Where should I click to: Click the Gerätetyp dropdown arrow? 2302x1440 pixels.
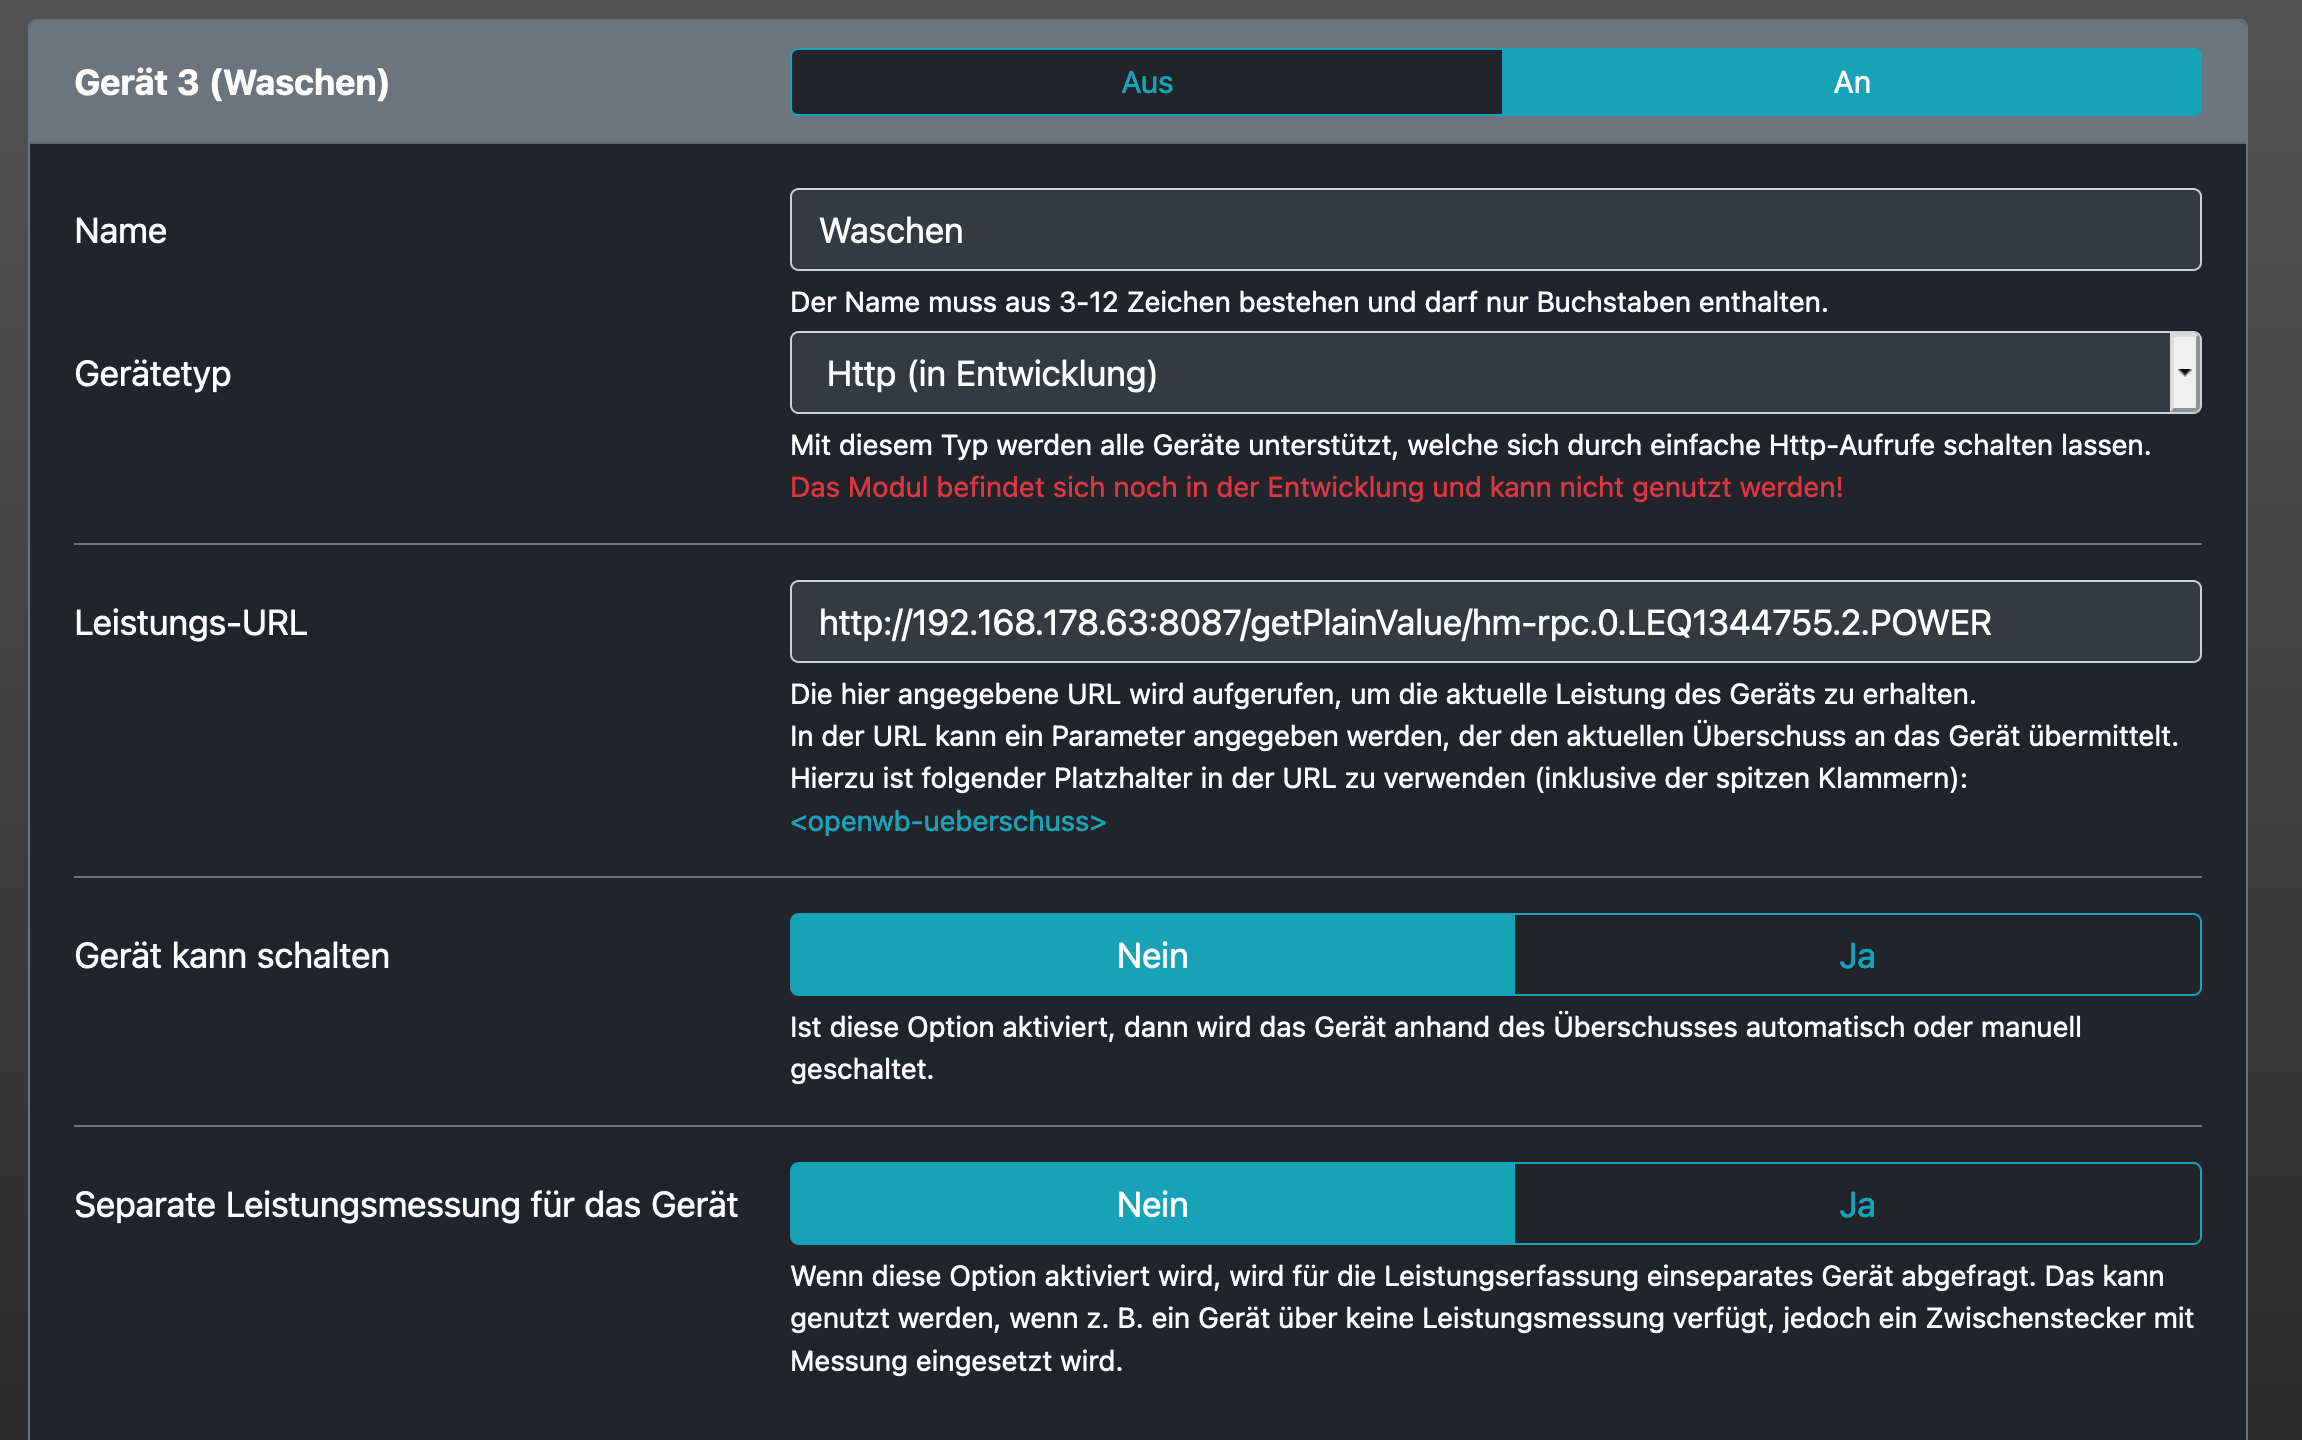[x=2184, y=373]
